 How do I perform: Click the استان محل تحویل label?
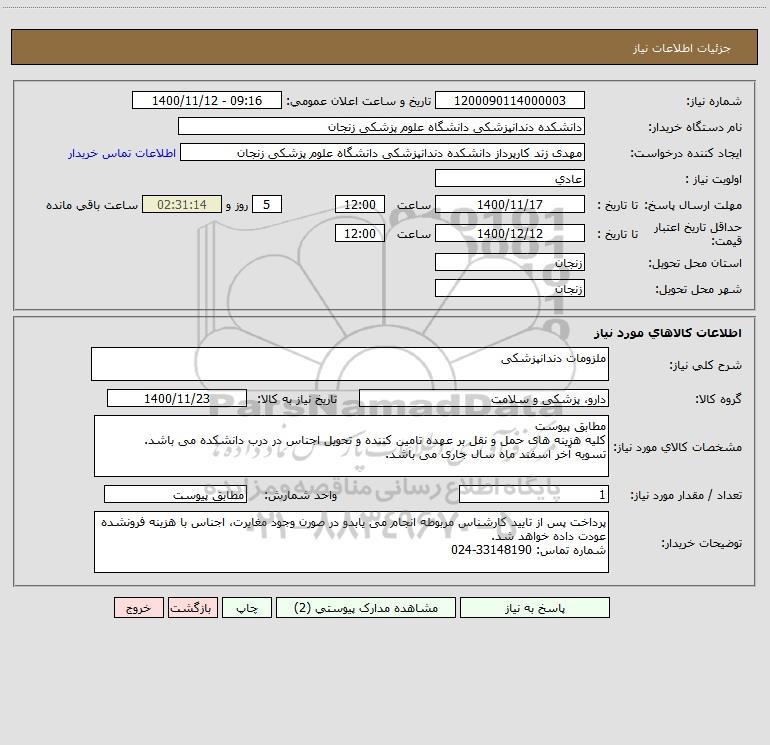(x=695, y=264)
